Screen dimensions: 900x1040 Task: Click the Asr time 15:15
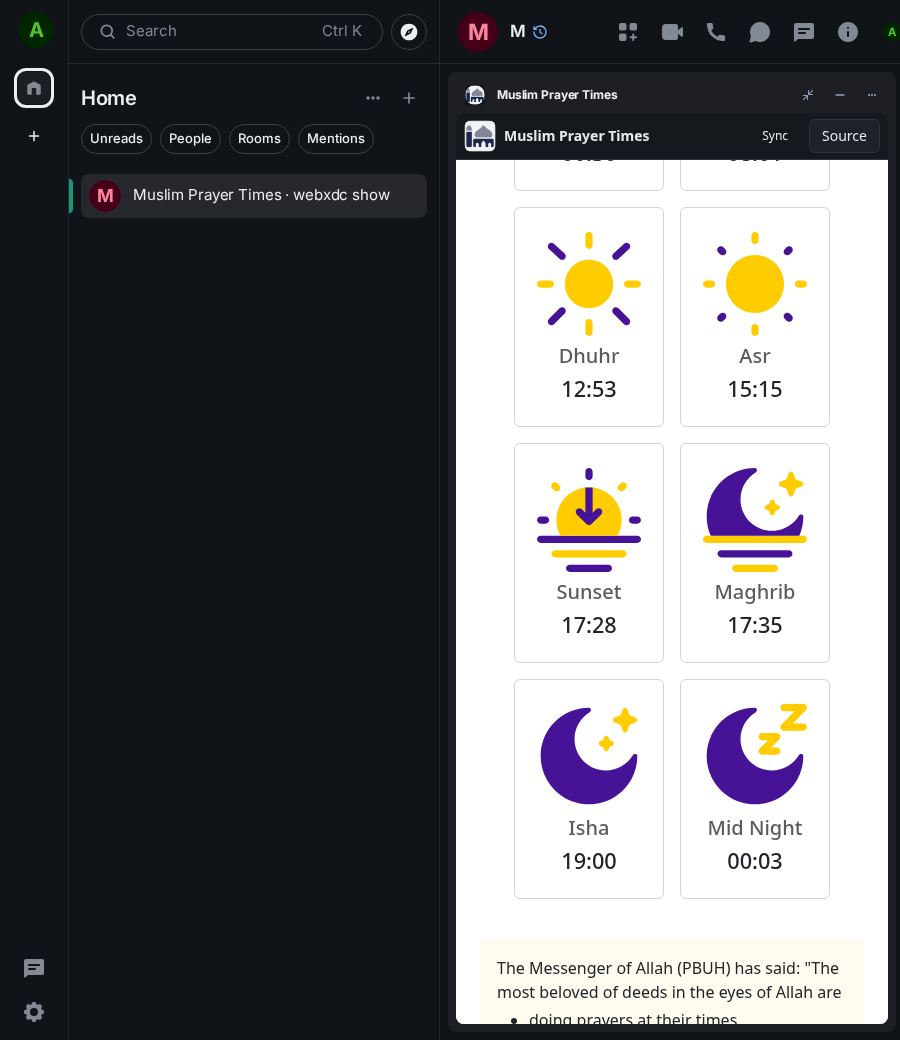click(x=755, y=389)
